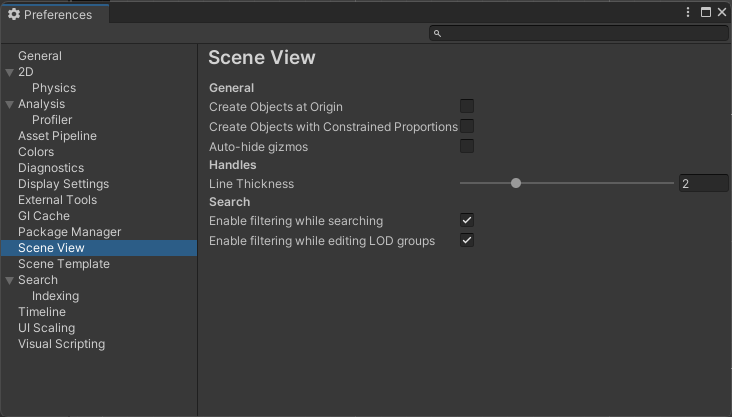
Task: Uncheck Enable filtering while searching
Action: tap(467, 220)
